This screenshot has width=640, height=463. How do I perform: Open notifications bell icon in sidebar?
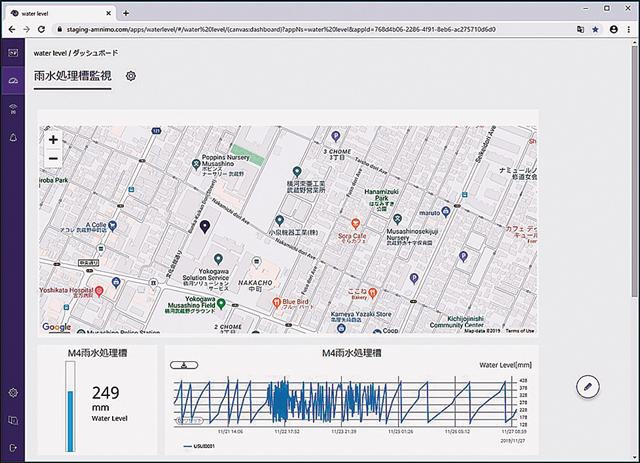tap(13, 137)
